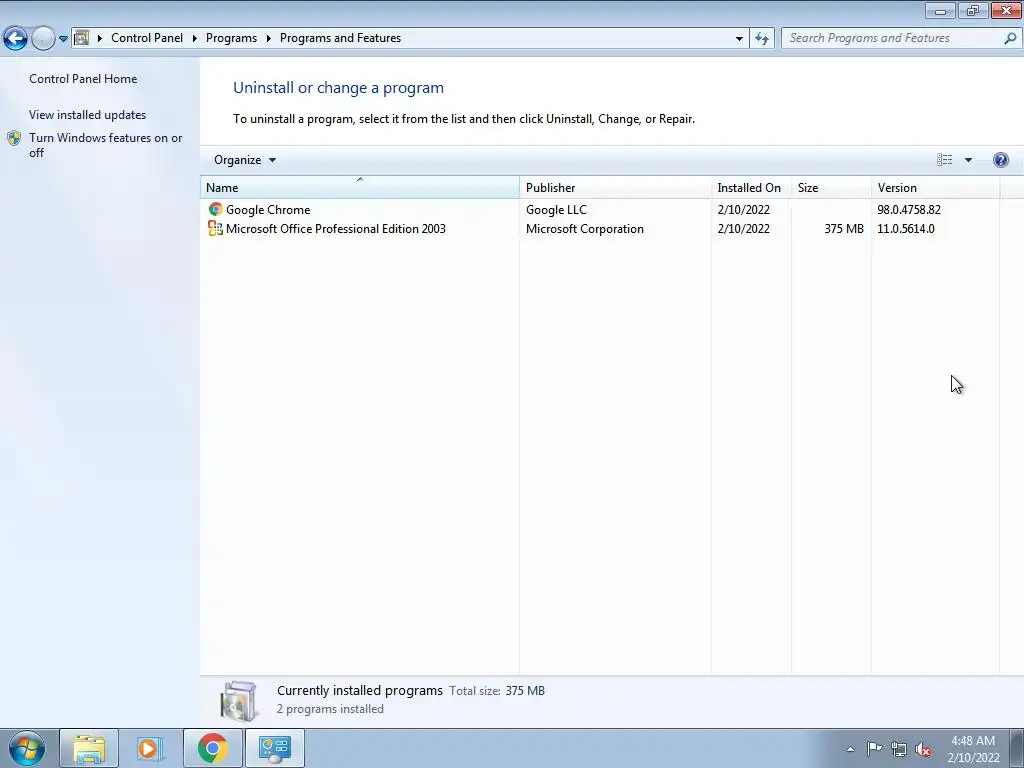Click the 375 MB size cell
Image resolution: width=1024 pixels, height=768 pixels.
coord(844,229)
